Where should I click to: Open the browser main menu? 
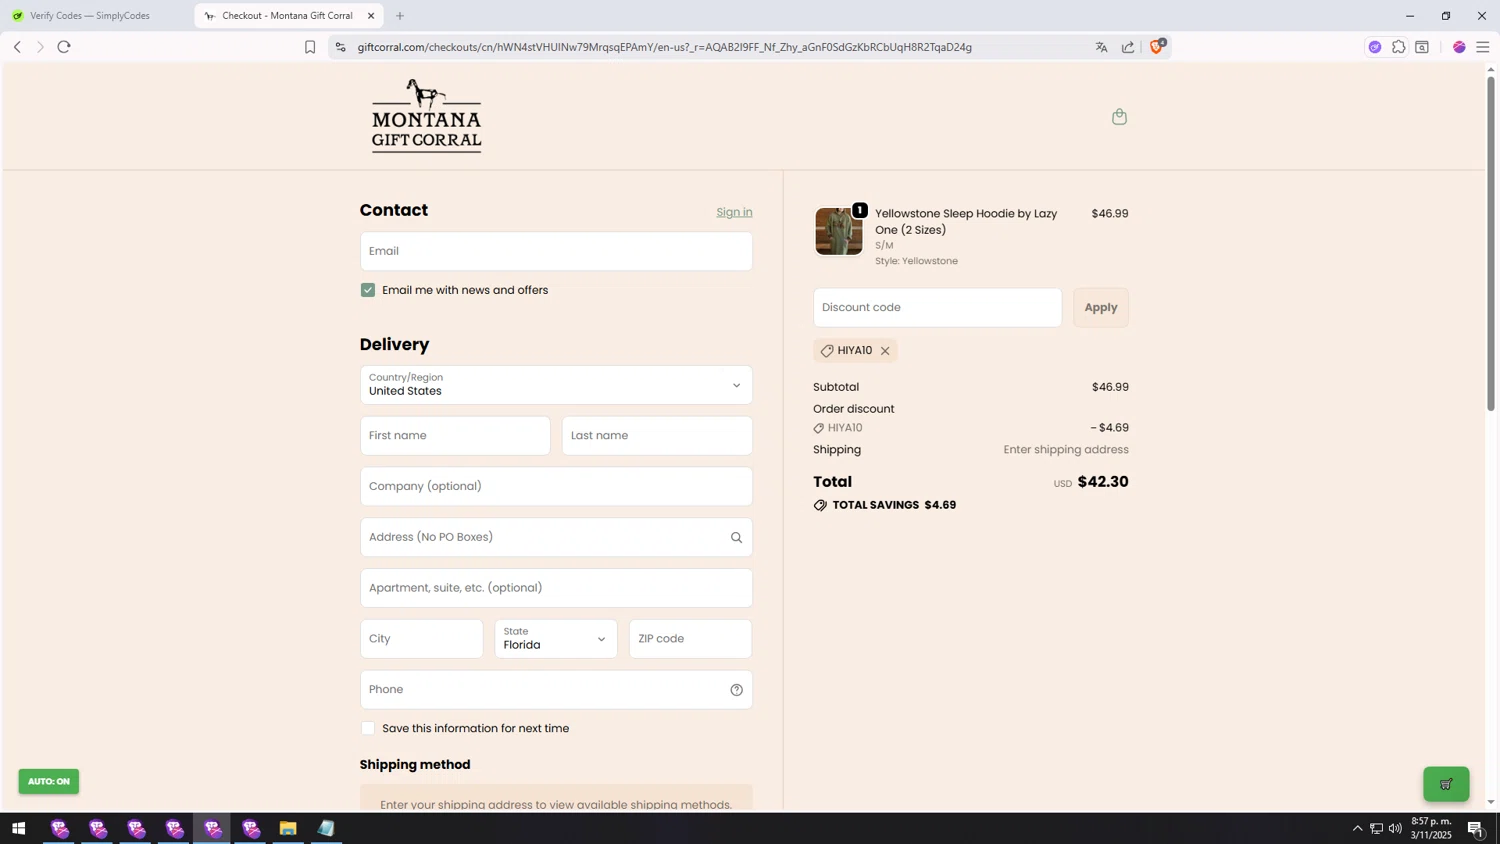1483,47
